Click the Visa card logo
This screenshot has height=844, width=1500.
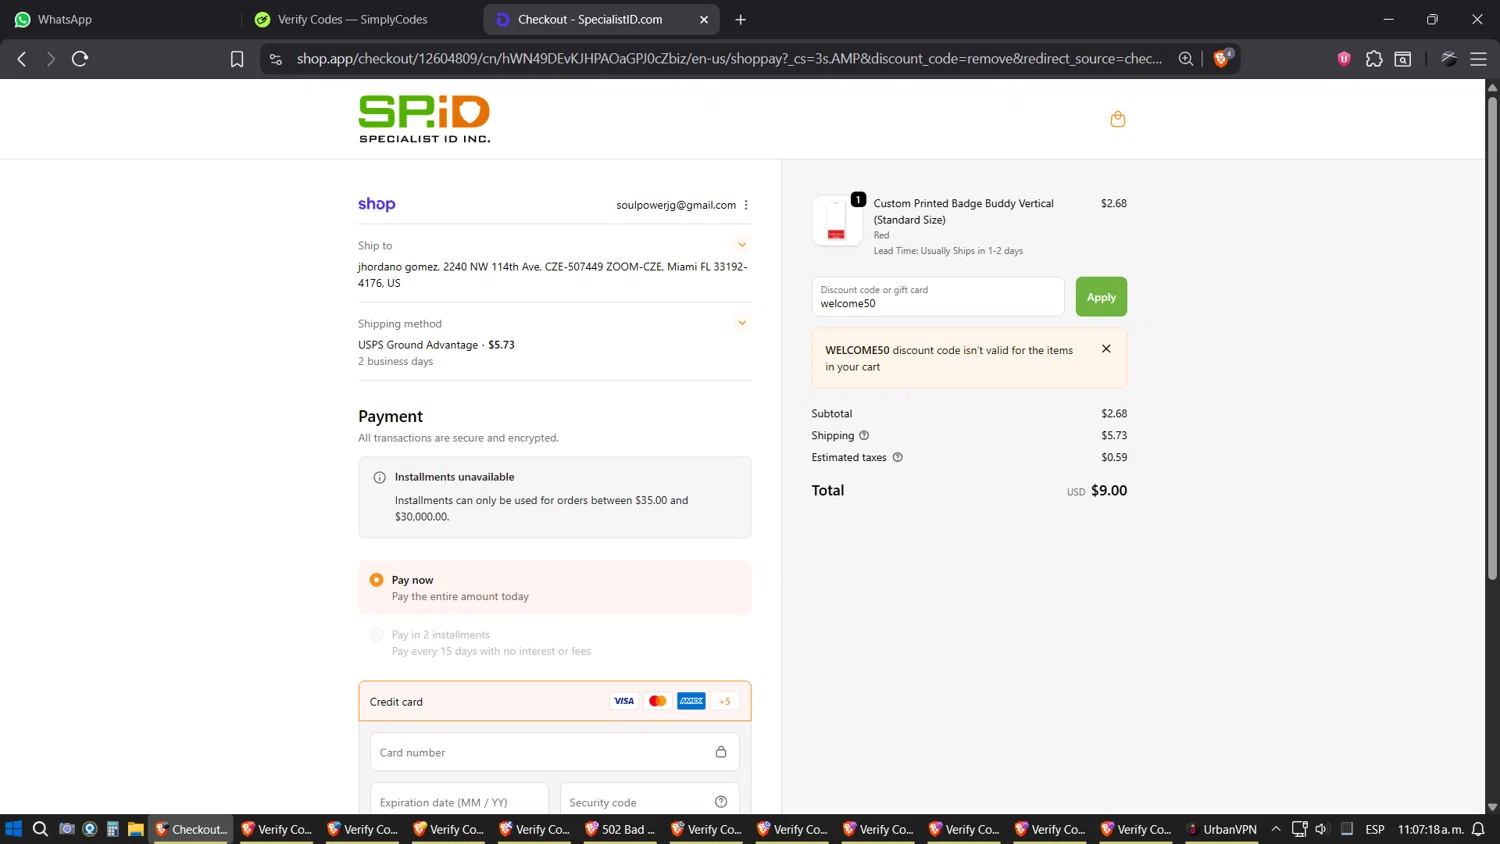tap(624, 701)
